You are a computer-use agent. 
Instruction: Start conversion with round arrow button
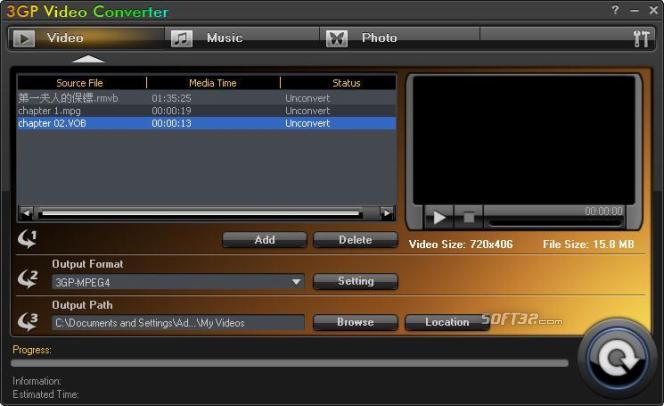[618, 359]
